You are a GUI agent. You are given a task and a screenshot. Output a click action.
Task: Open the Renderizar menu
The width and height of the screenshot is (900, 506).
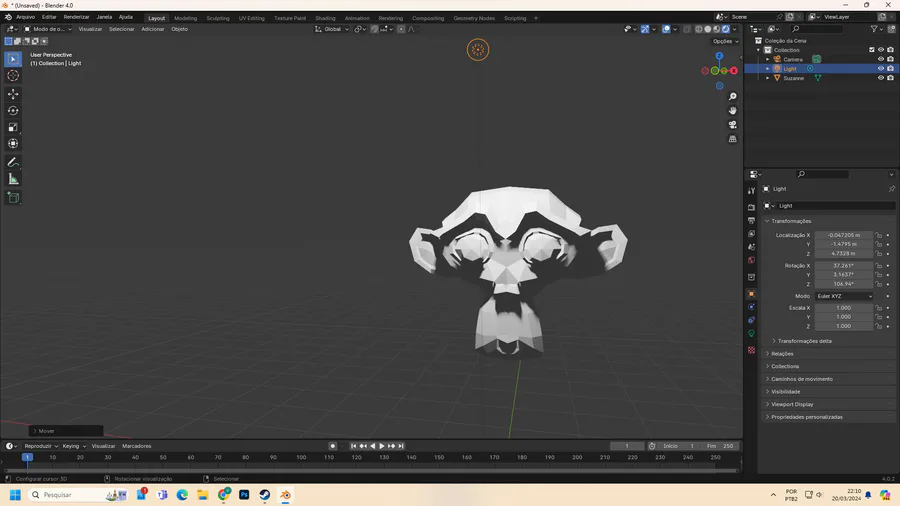(x=76, y=17)
